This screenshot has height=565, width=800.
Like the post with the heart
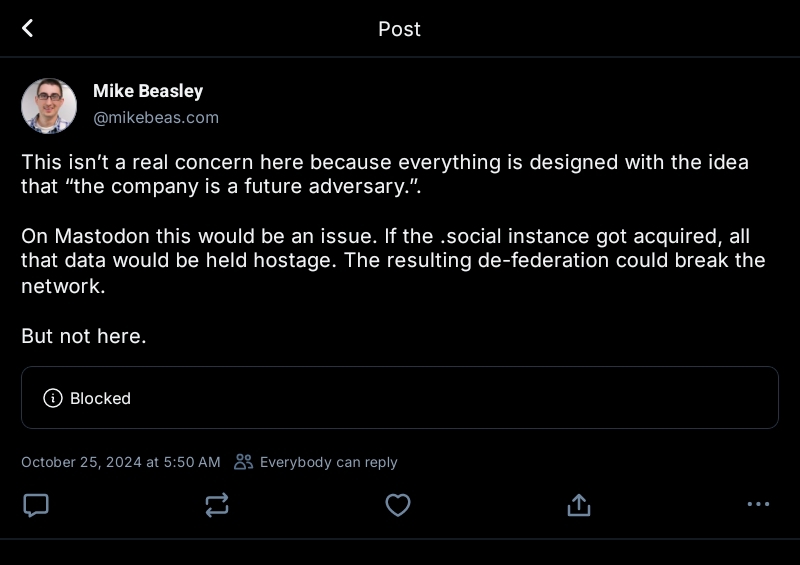tap(398, 505)
